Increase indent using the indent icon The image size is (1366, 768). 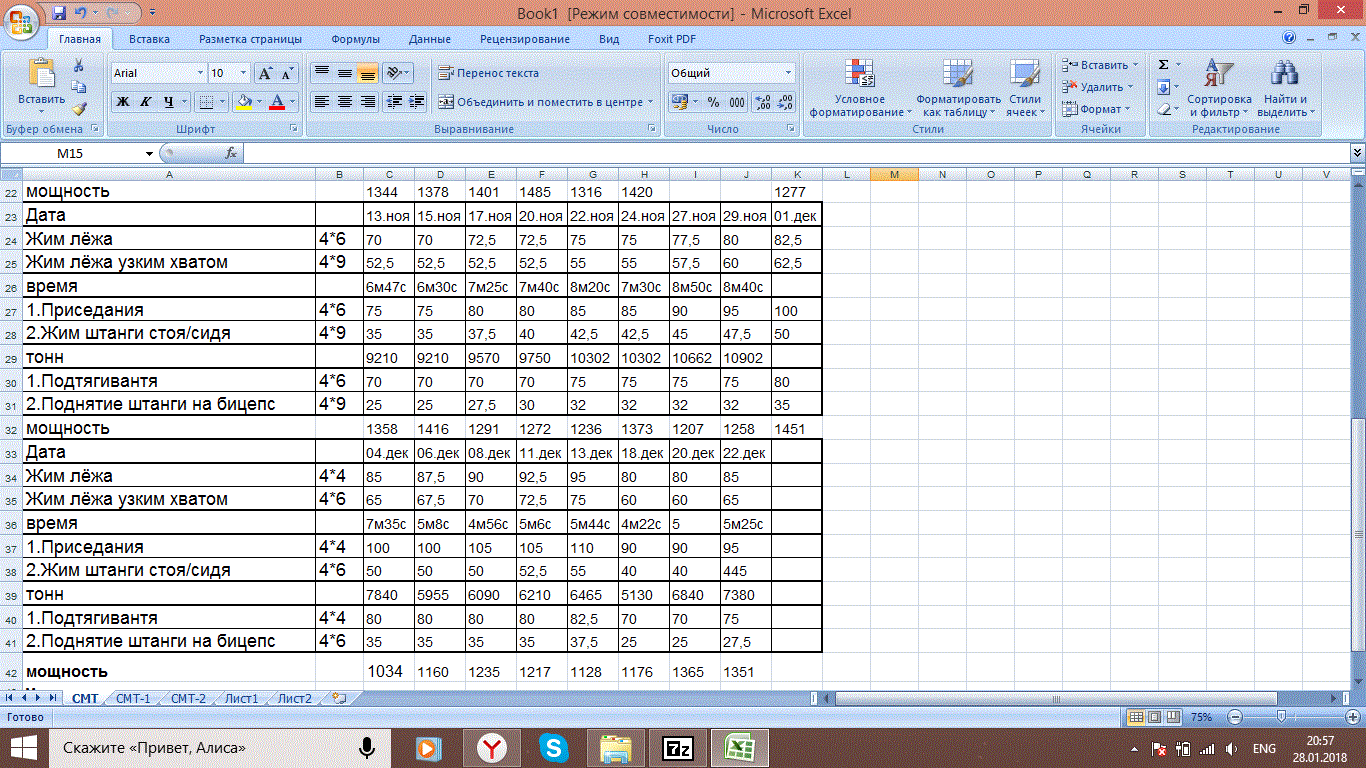coord(416,102)
